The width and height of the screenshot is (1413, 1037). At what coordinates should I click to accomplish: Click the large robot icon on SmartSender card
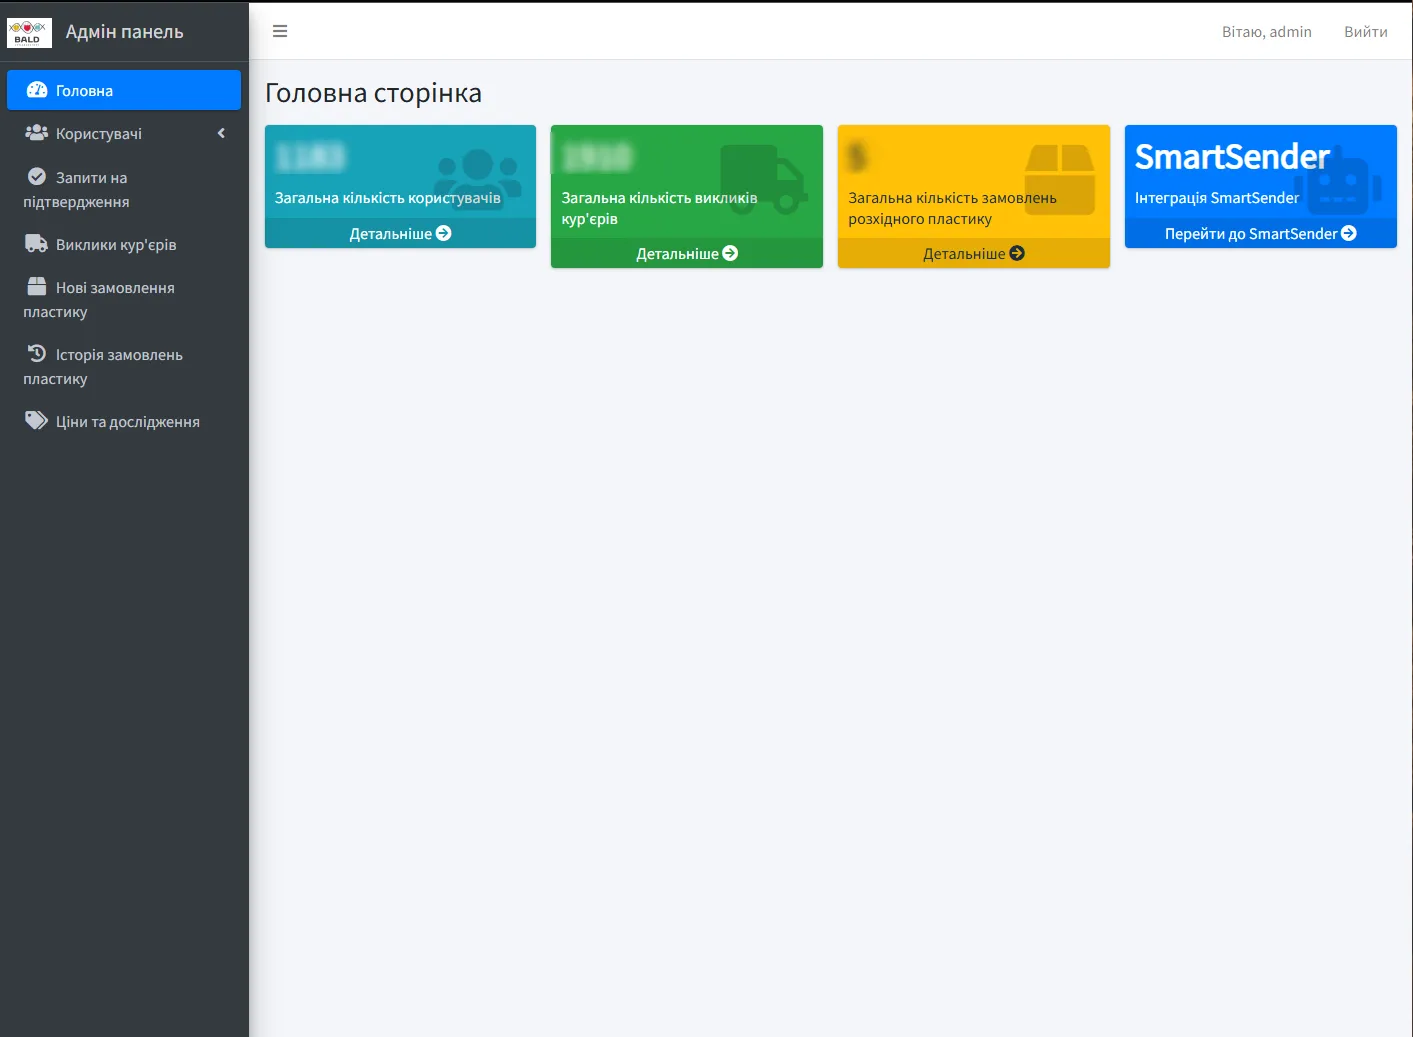[1338, 181]
